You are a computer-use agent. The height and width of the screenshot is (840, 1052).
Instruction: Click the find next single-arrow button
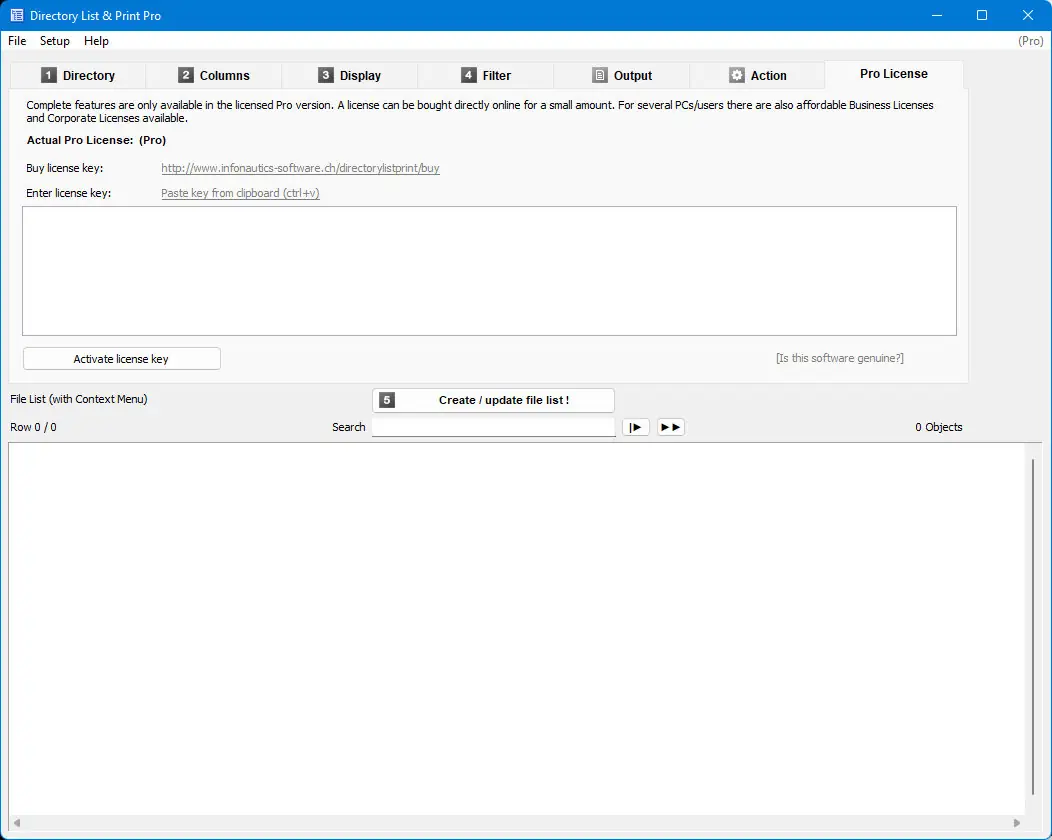635,427
